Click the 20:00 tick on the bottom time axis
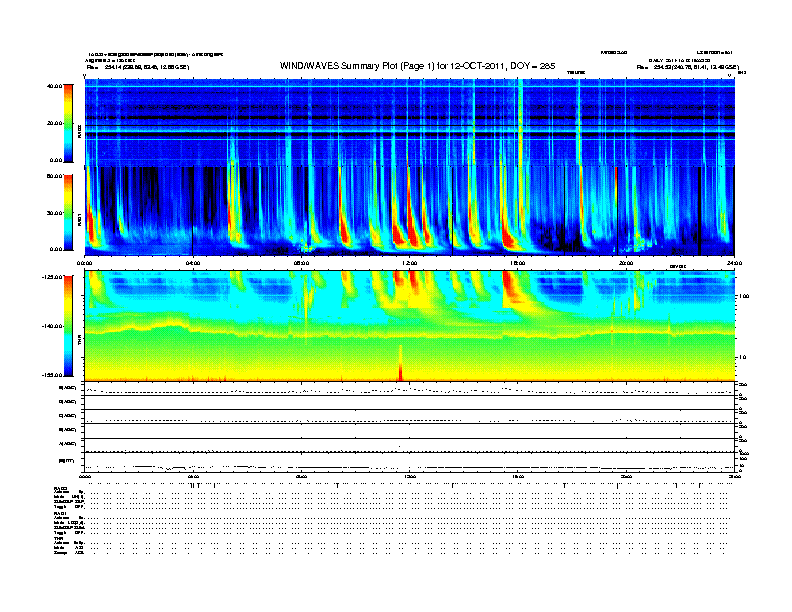 coord(626,476)
